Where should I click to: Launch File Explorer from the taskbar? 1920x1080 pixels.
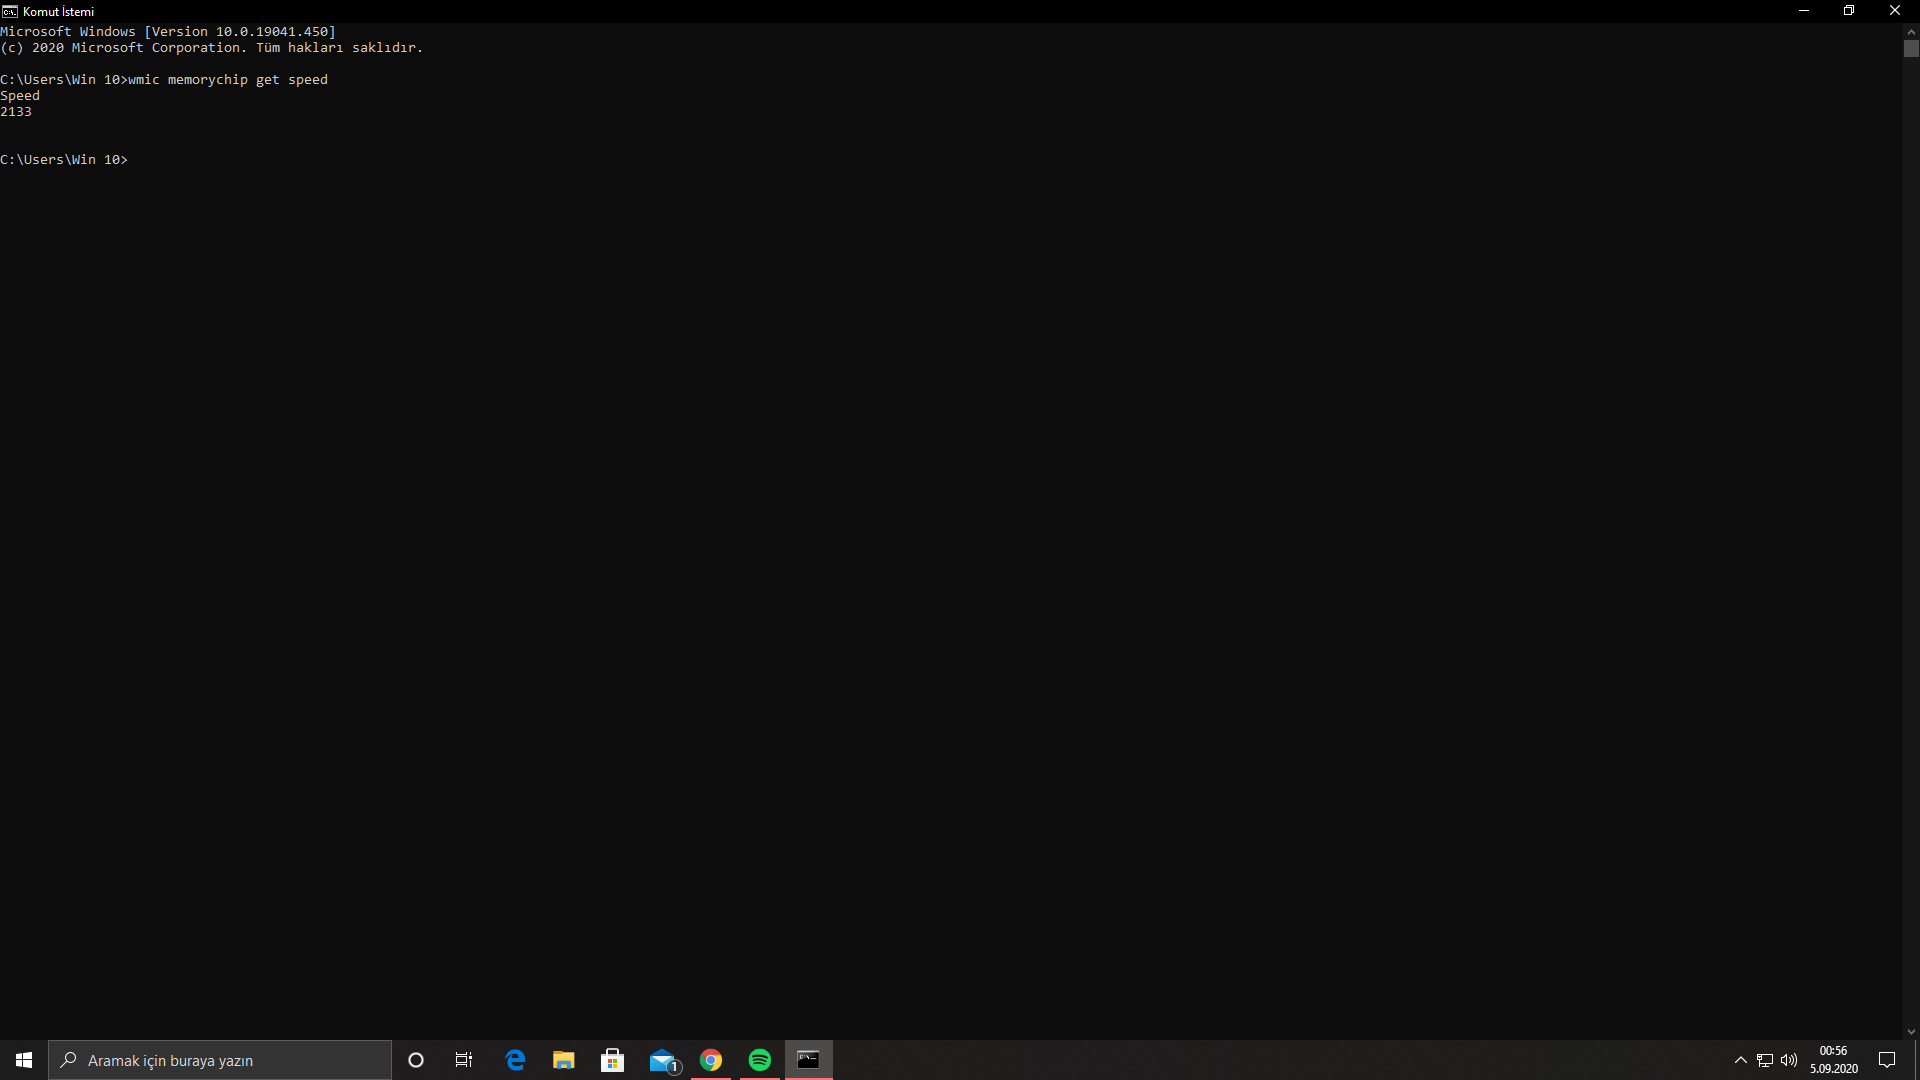[x=563, y=1060]
